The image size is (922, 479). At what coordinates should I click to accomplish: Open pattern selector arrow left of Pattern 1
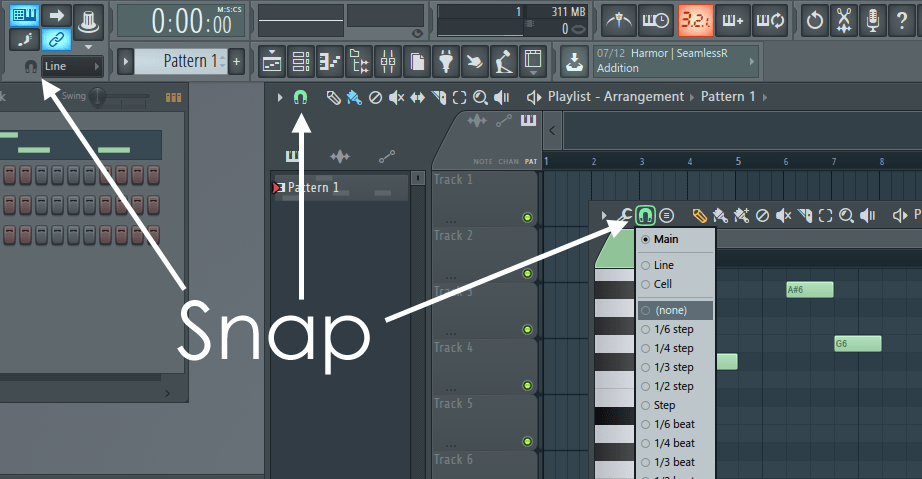pos(125,61)
